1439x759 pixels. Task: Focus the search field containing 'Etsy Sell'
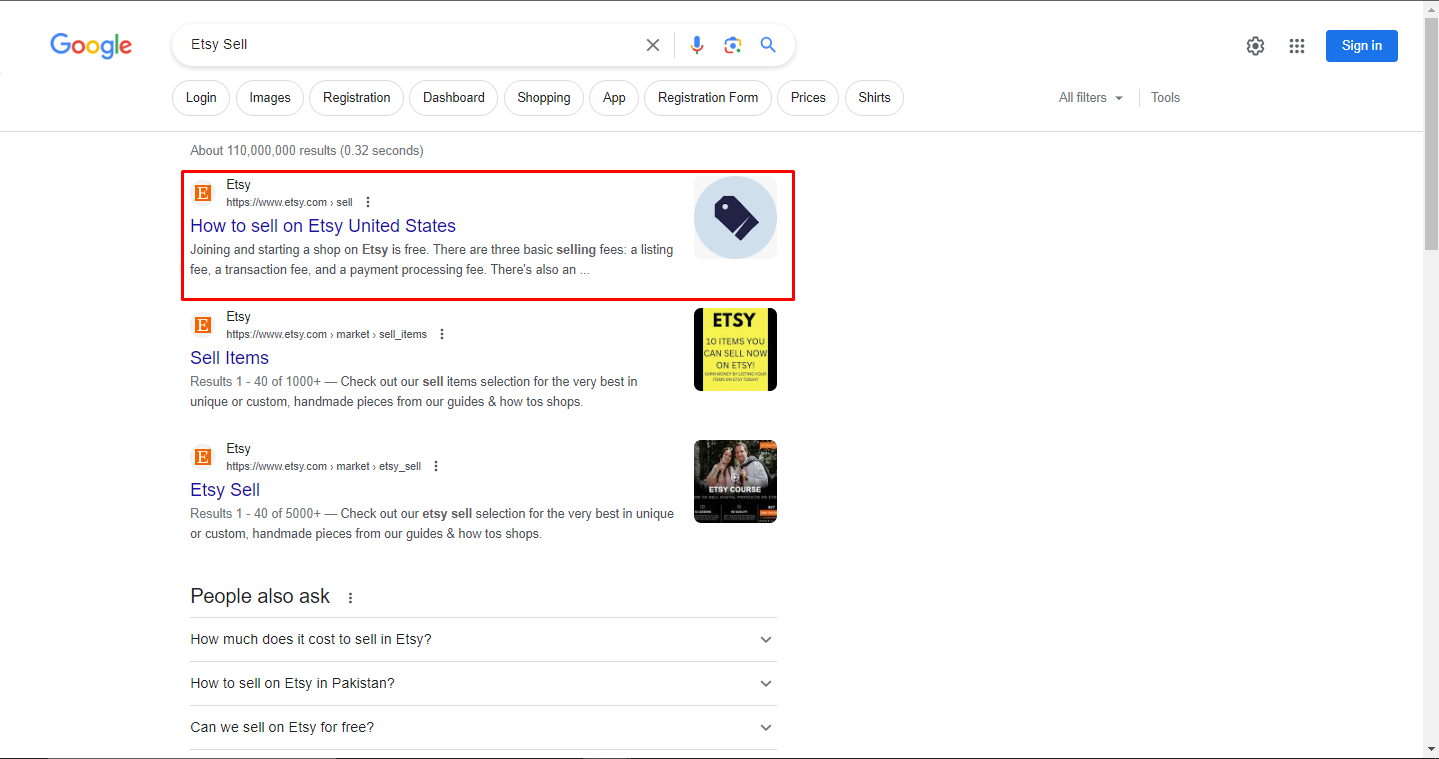(410, 45)
